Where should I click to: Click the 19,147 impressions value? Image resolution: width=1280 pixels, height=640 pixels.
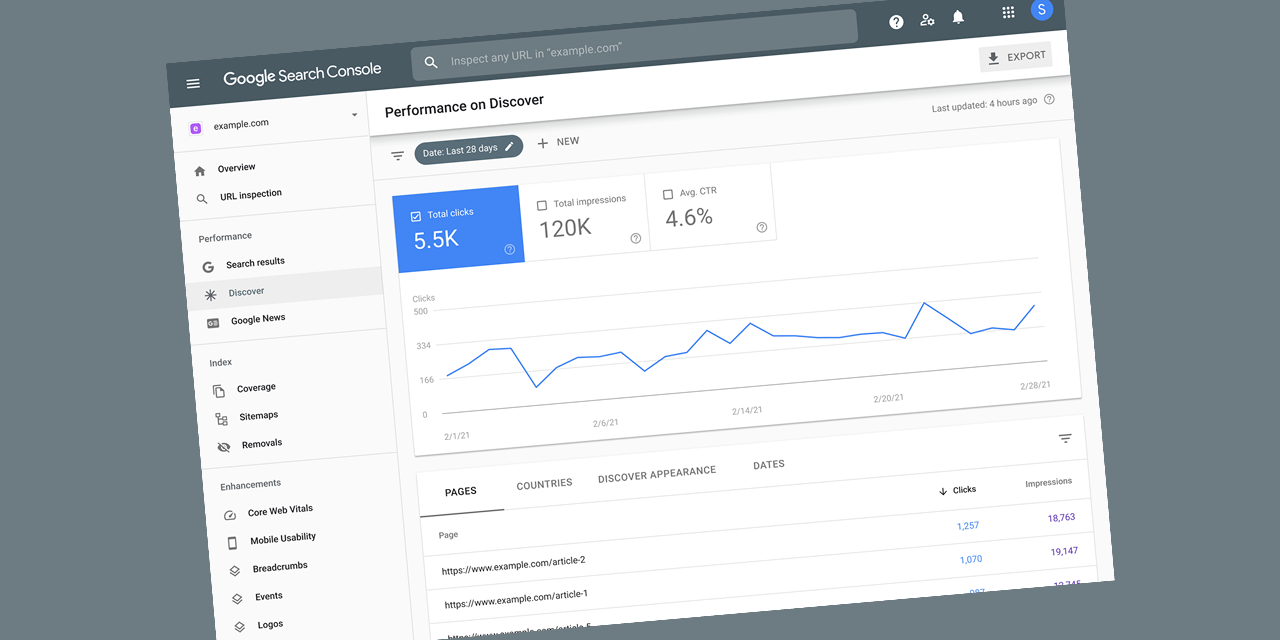[x=1065, y=551]
